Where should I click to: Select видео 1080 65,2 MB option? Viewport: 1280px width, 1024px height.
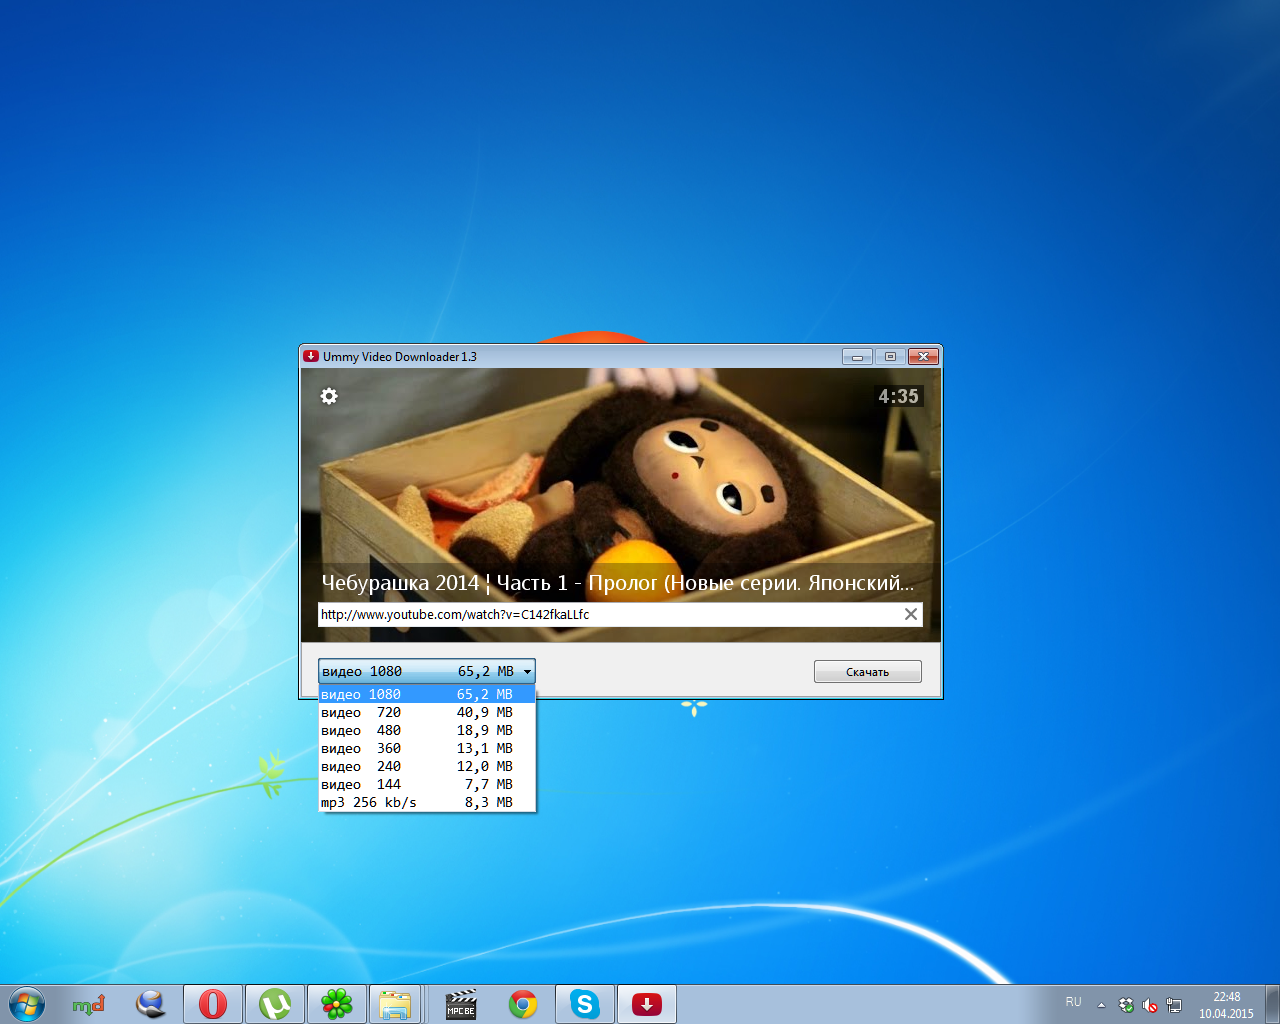tap(427, 694)
